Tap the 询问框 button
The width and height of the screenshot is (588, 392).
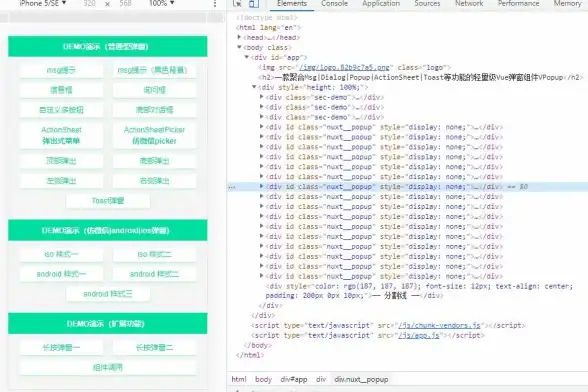pos(154,90)
